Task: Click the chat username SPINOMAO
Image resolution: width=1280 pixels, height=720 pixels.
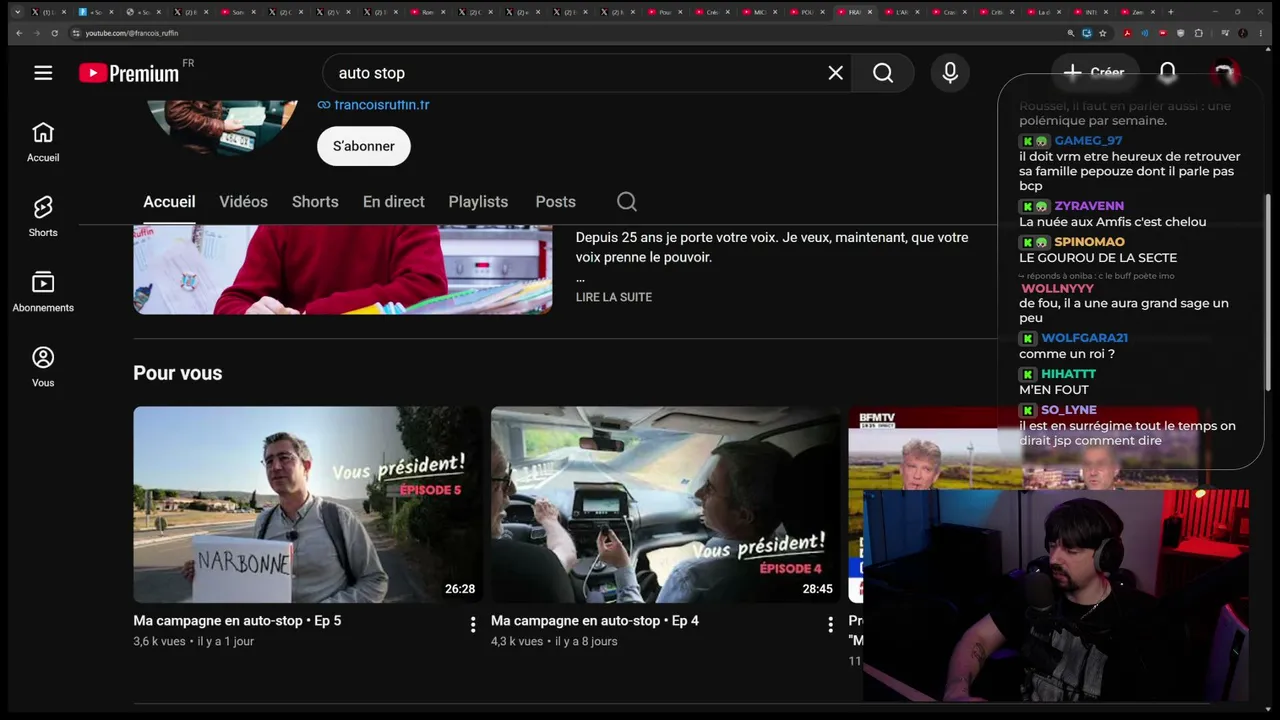Action: point(1089,242)
